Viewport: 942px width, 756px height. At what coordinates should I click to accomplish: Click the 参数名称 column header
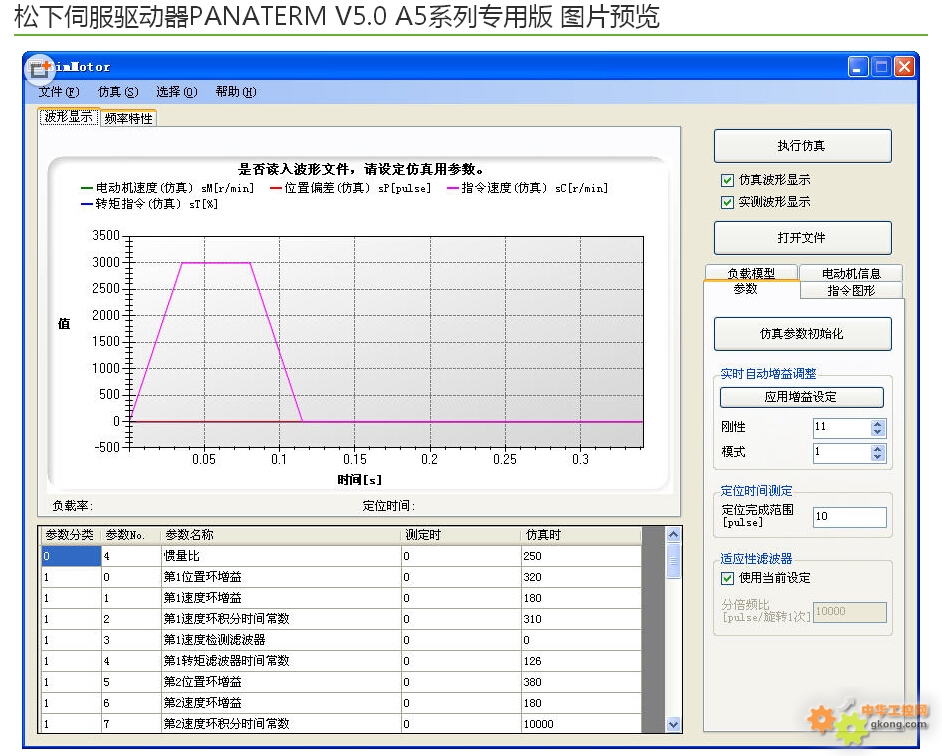281,535
